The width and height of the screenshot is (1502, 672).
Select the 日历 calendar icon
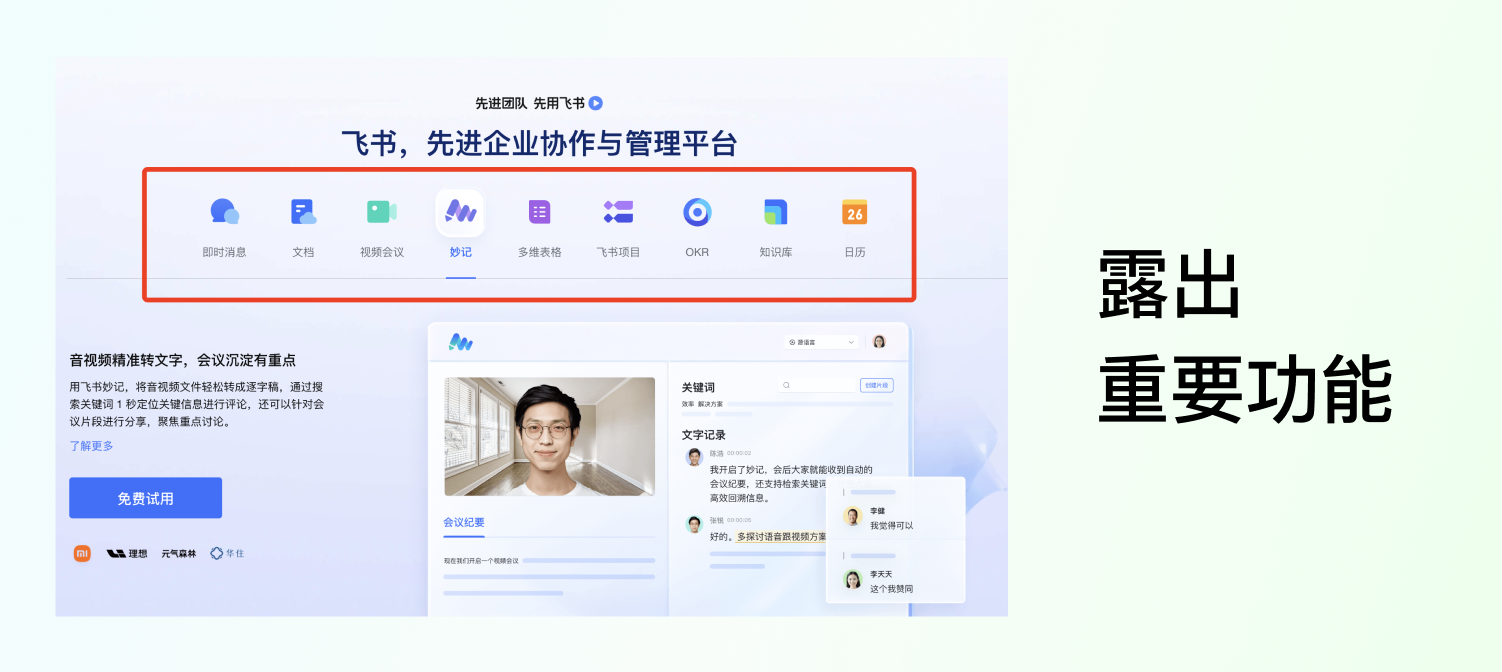pos(854,211)
